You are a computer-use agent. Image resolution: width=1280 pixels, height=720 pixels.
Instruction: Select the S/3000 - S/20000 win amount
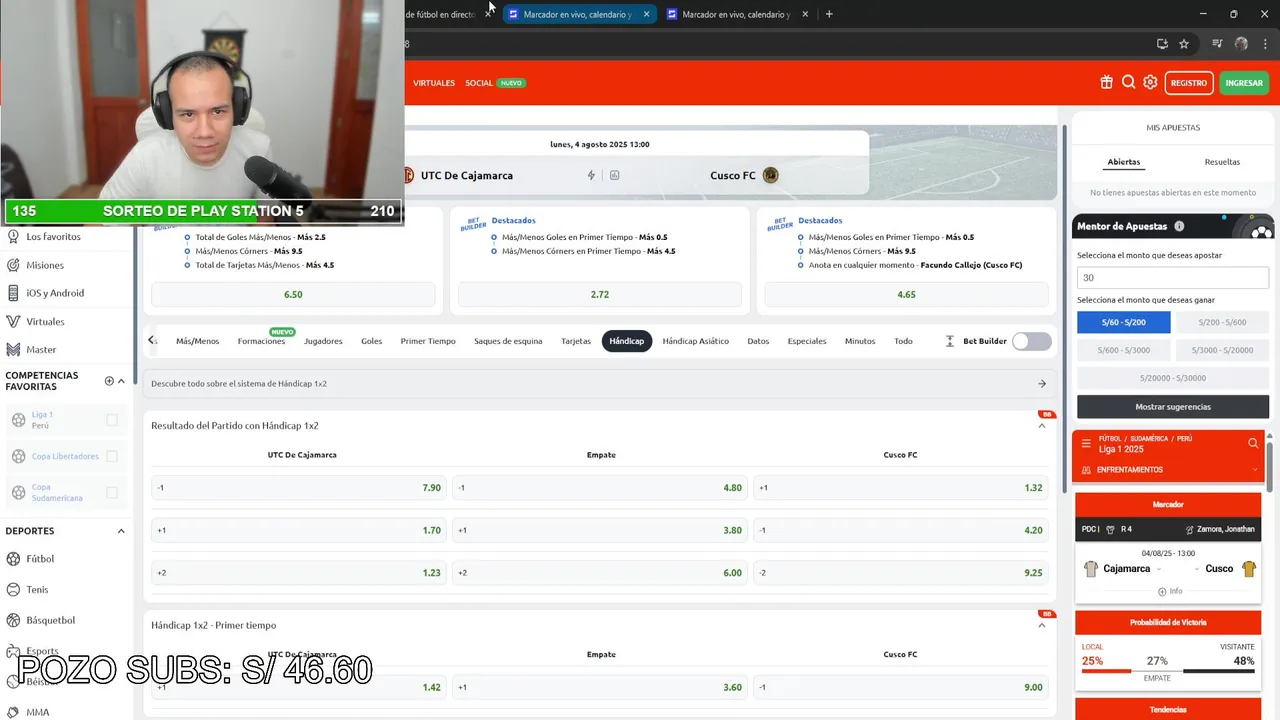1222,350
